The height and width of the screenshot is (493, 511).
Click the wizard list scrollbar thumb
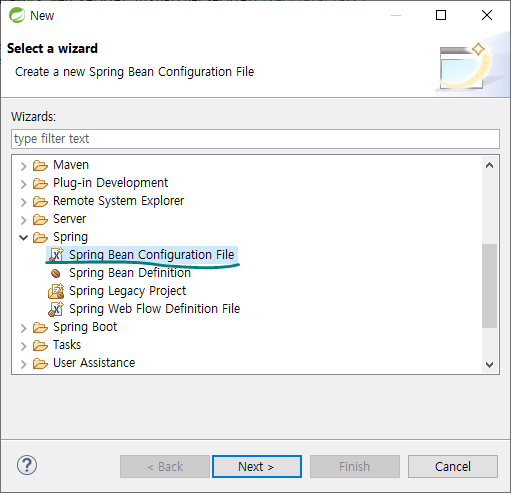(x=489, y=286)
